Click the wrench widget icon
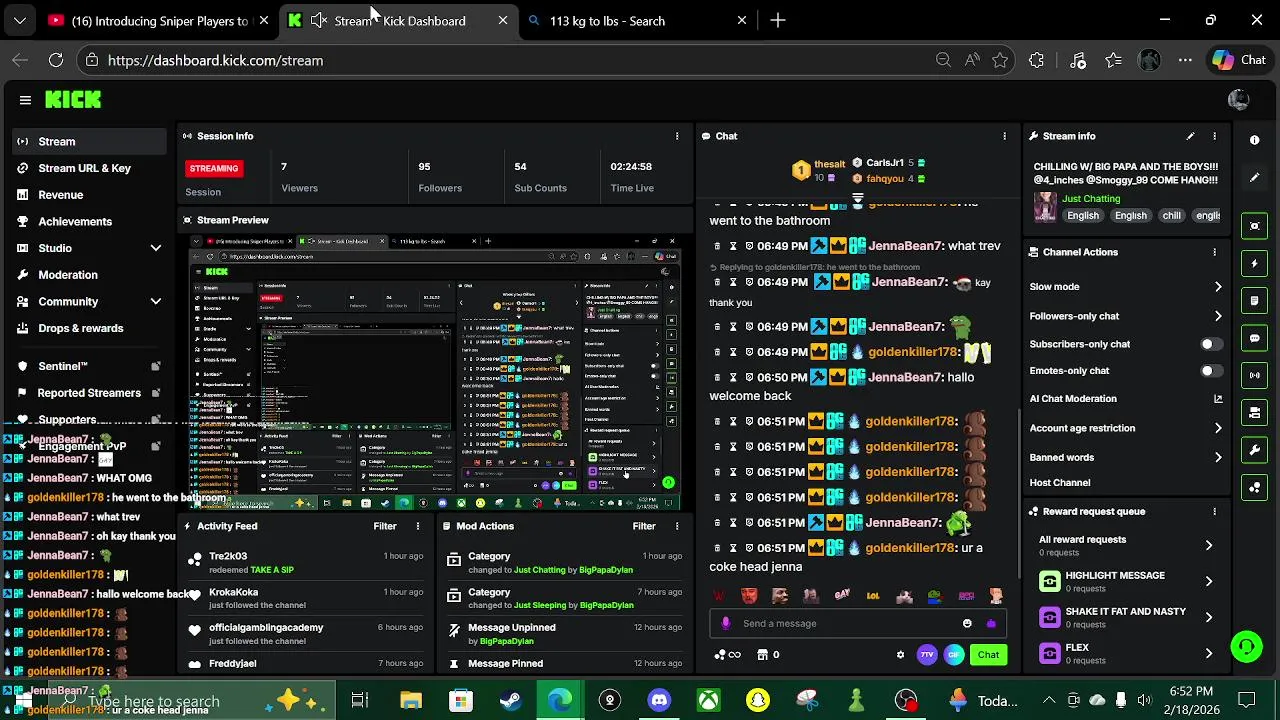Viewport: 1280px width, 720px height. (1254, 450)
